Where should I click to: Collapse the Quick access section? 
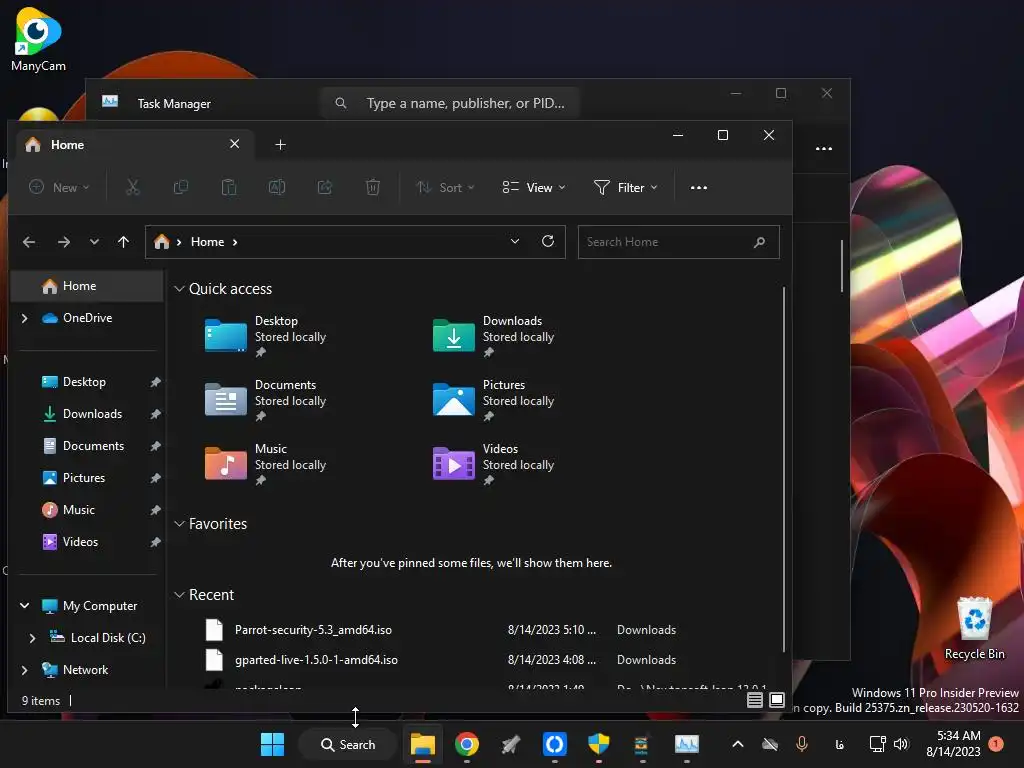point(179,289)
